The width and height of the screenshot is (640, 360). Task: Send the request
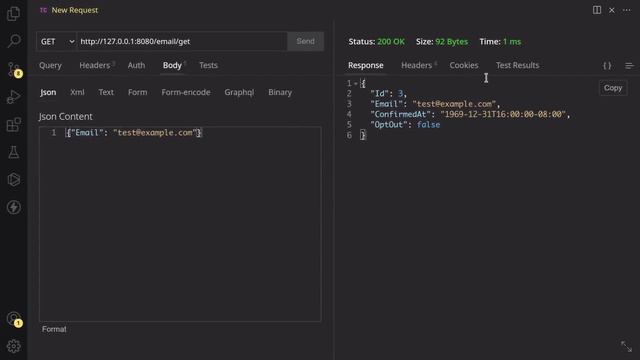[x=305, y=41]
